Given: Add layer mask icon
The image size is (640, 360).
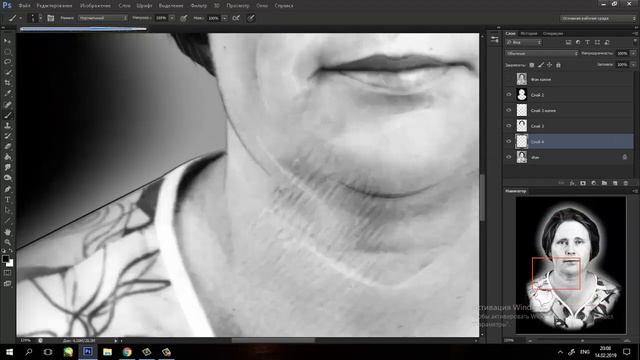Looking at the screenshot, I should (x=583, y=183).
